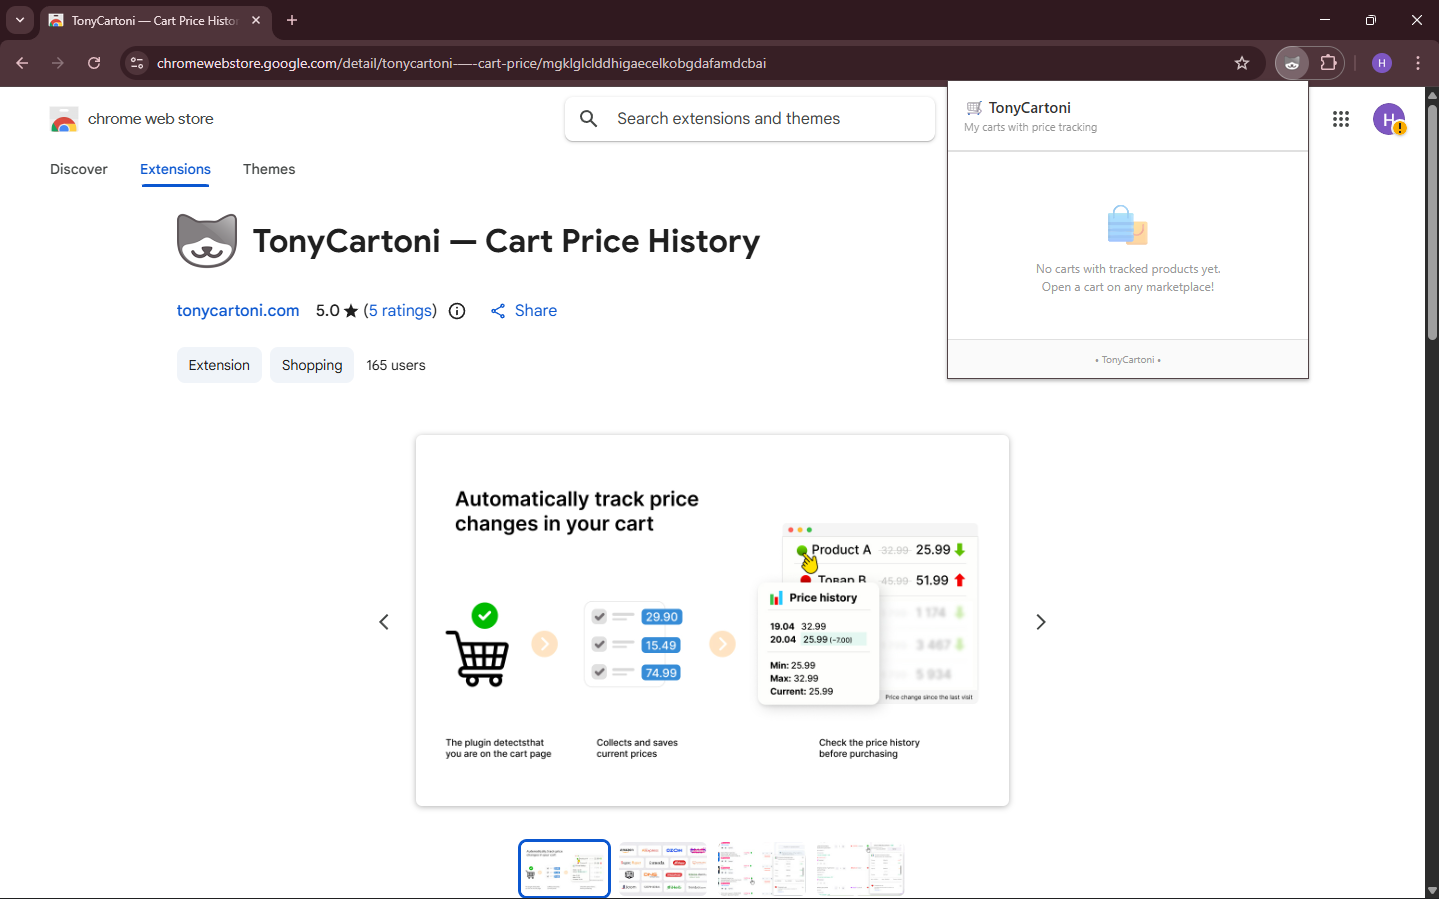Click the '5.0' rating score text
The image size is (1439, 899).
pyautogui.click(x=328, y=311)
